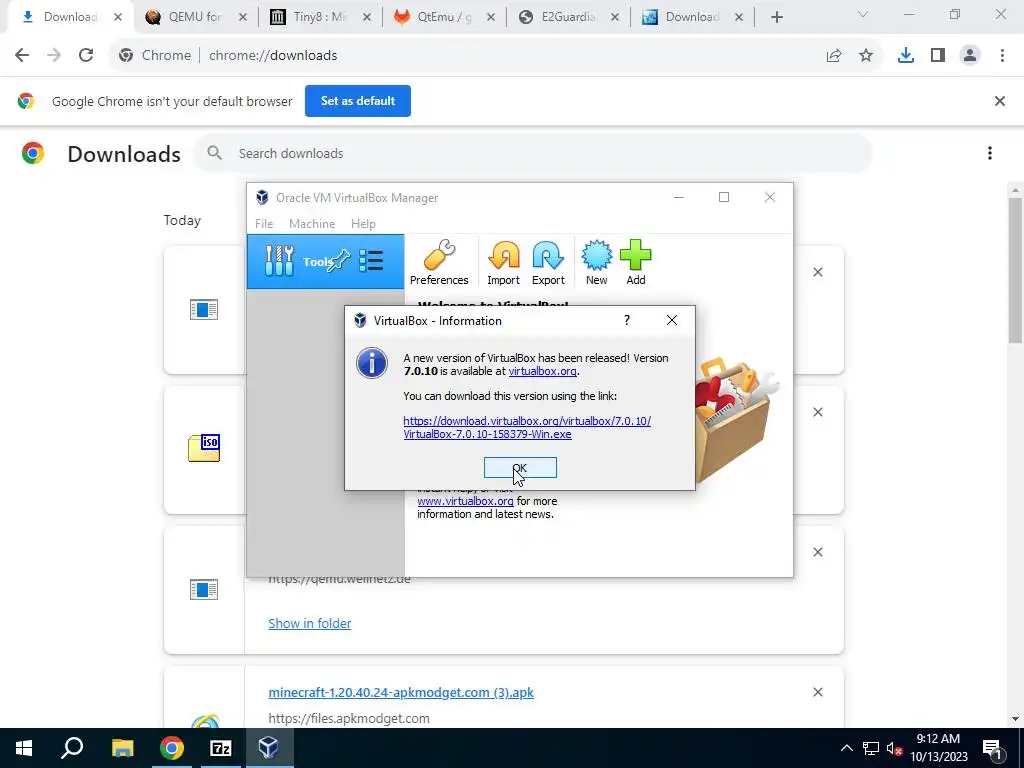Open the VirtualBox 7.0.10 download link

point(527,427)
